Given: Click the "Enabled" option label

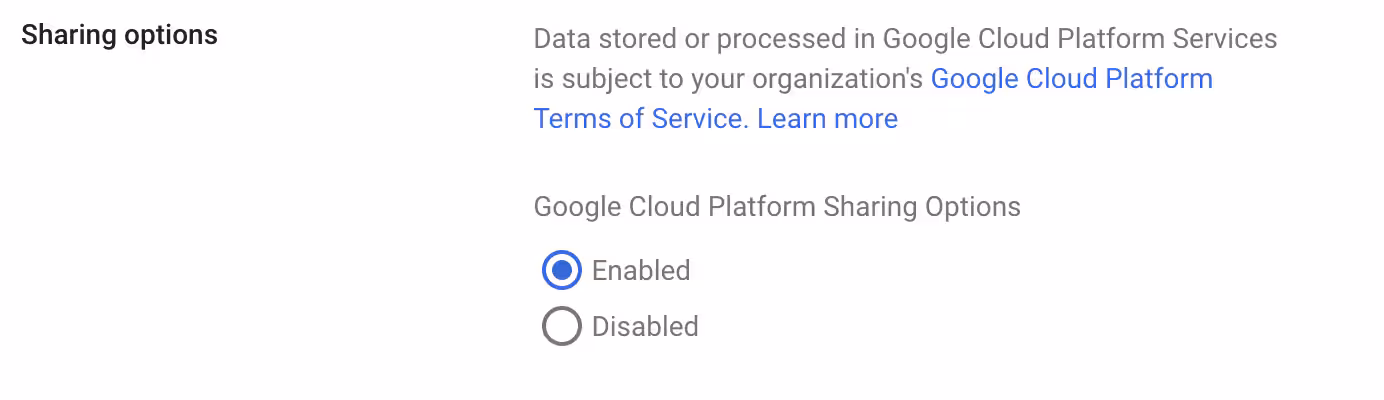Looking at the screenshot, I should (641, 270).
